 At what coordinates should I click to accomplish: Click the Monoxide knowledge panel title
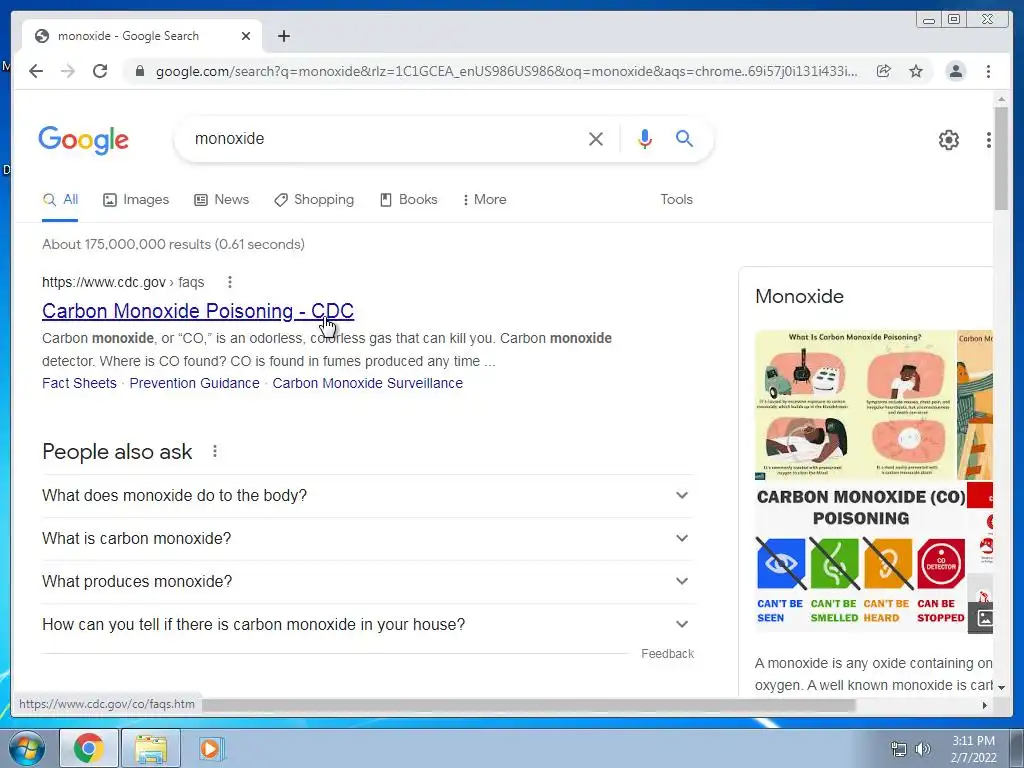[799, 296]
